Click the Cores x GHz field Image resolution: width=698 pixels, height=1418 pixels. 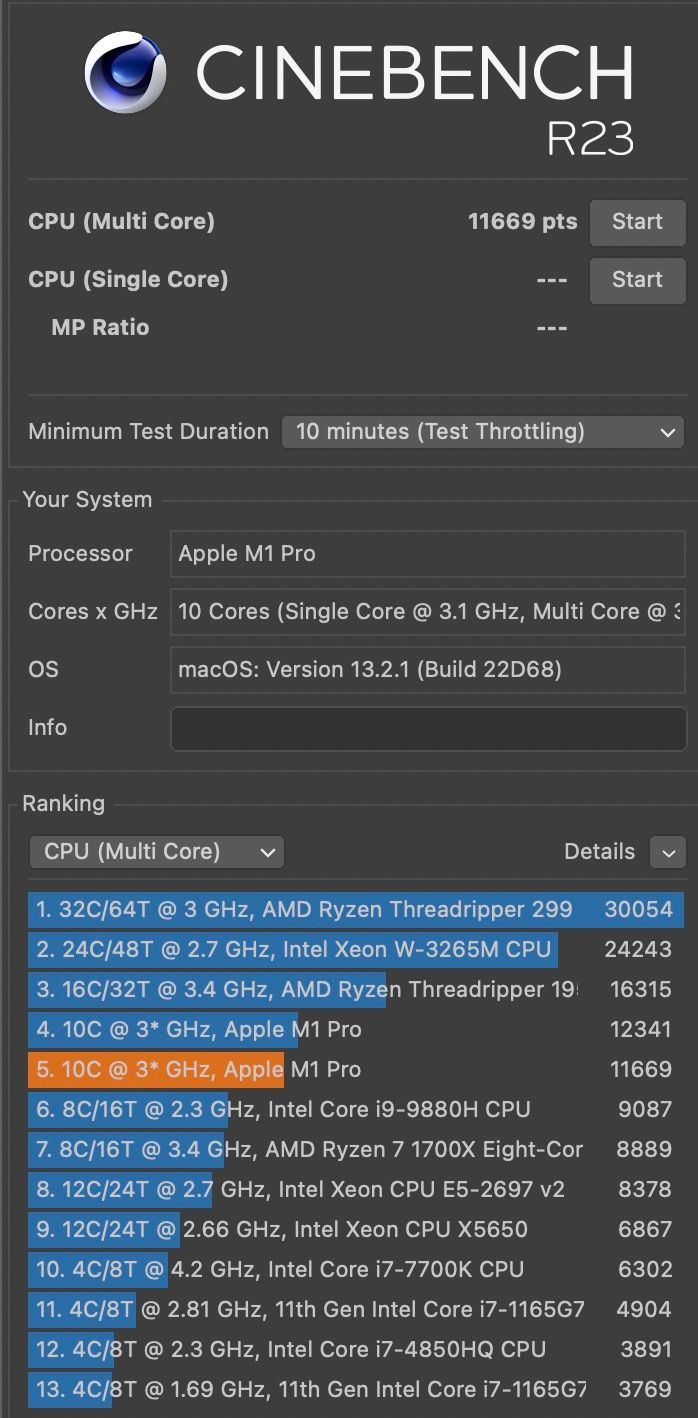coord(428,611)
